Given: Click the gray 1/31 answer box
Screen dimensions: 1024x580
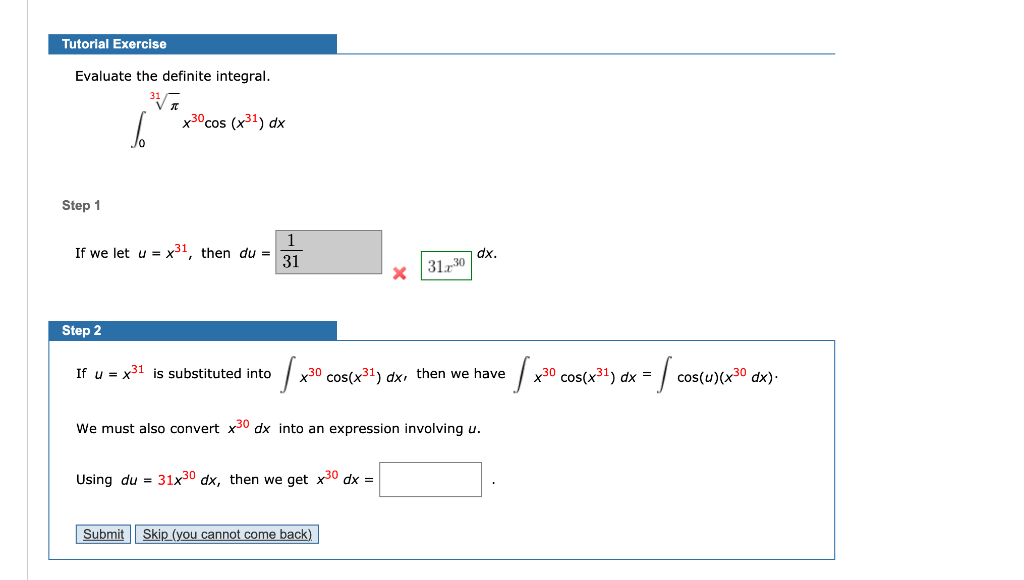Looking at the screenshot, I should (326, 251).
